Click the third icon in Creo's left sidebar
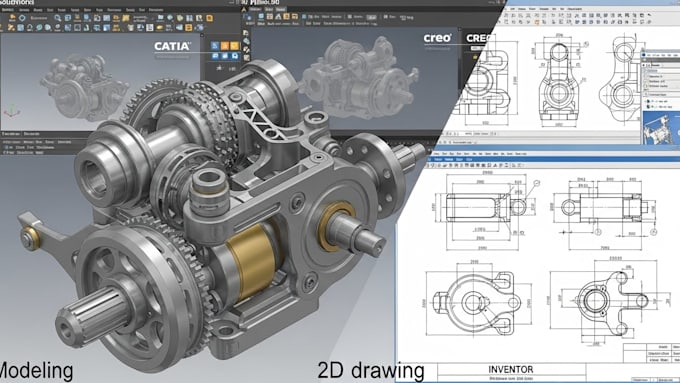 [246, 49]
